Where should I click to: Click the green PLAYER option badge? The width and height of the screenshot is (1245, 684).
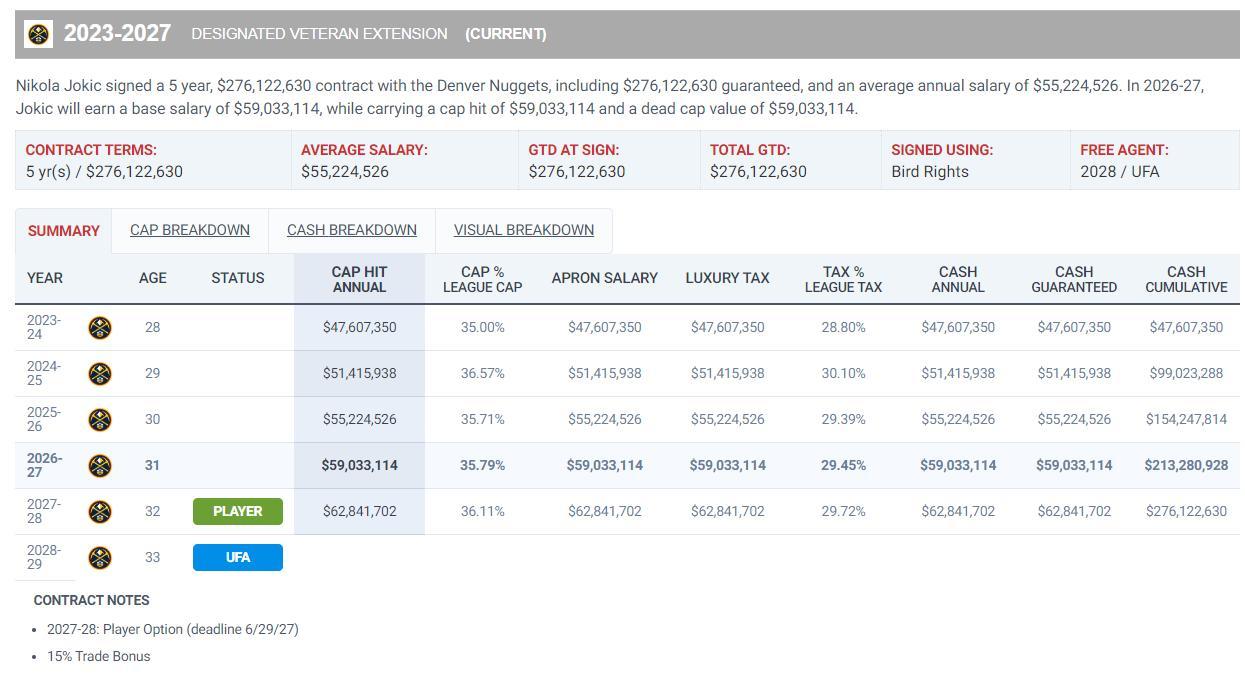[238, 511]
